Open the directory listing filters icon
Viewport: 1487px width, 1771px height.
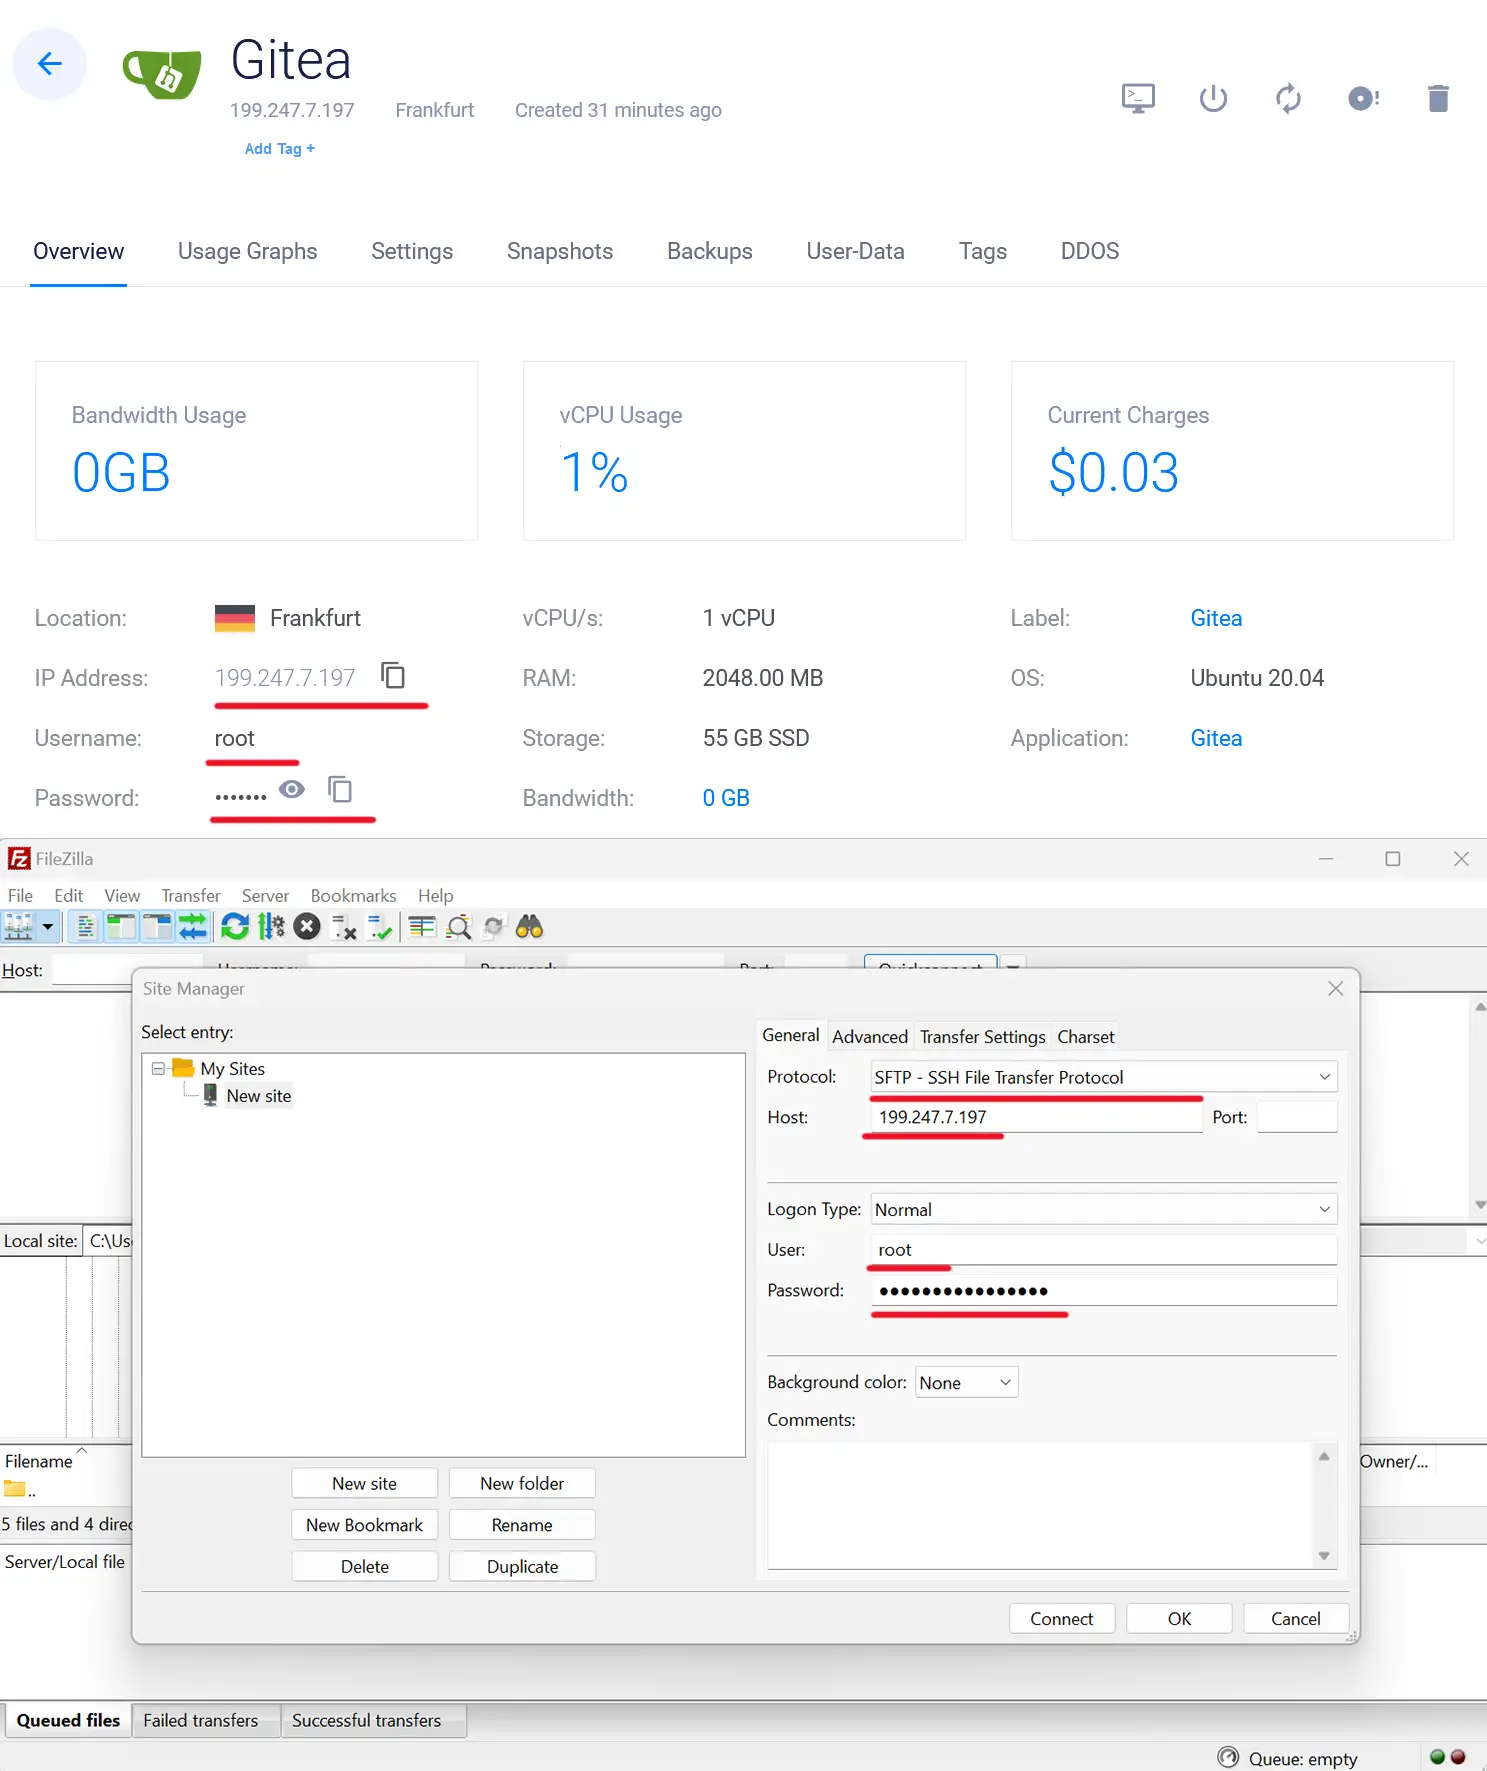click(x=422, y=927)
